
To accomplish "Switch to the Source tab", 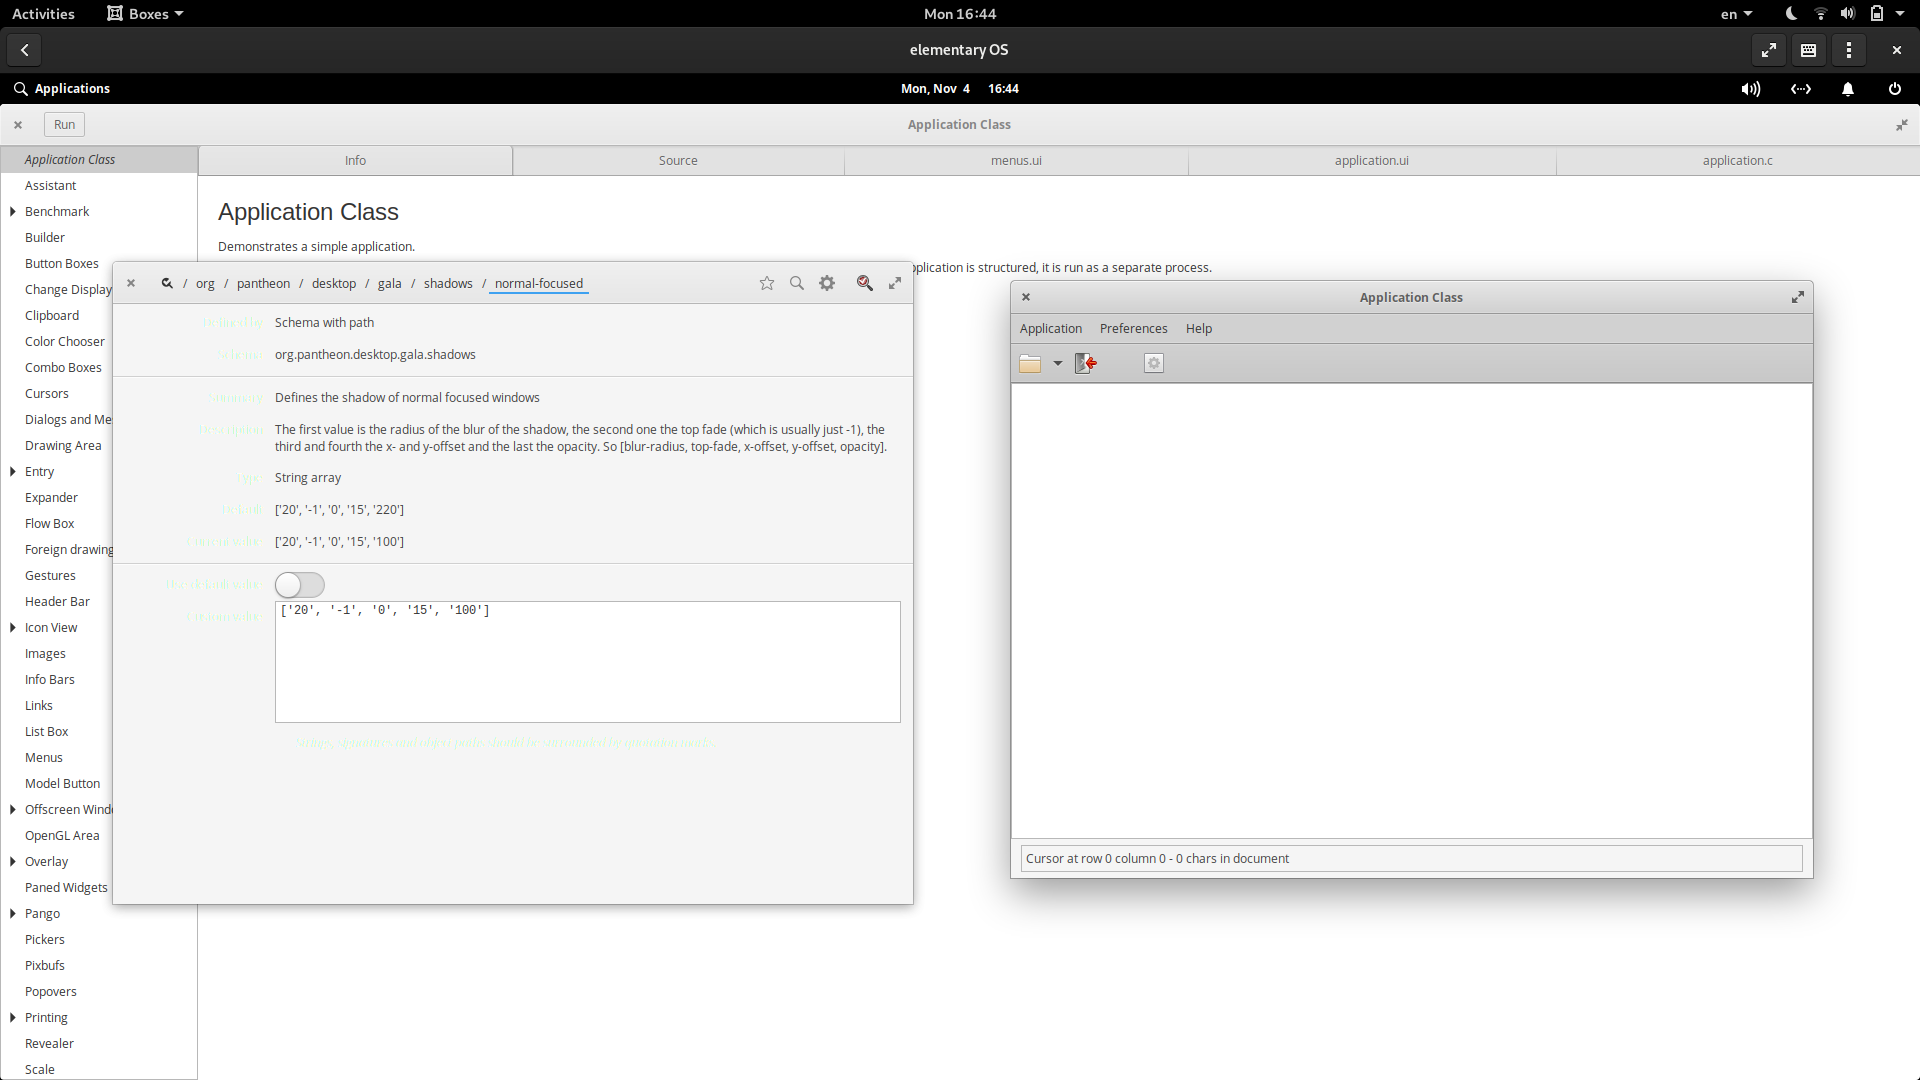I will (678, 161).
